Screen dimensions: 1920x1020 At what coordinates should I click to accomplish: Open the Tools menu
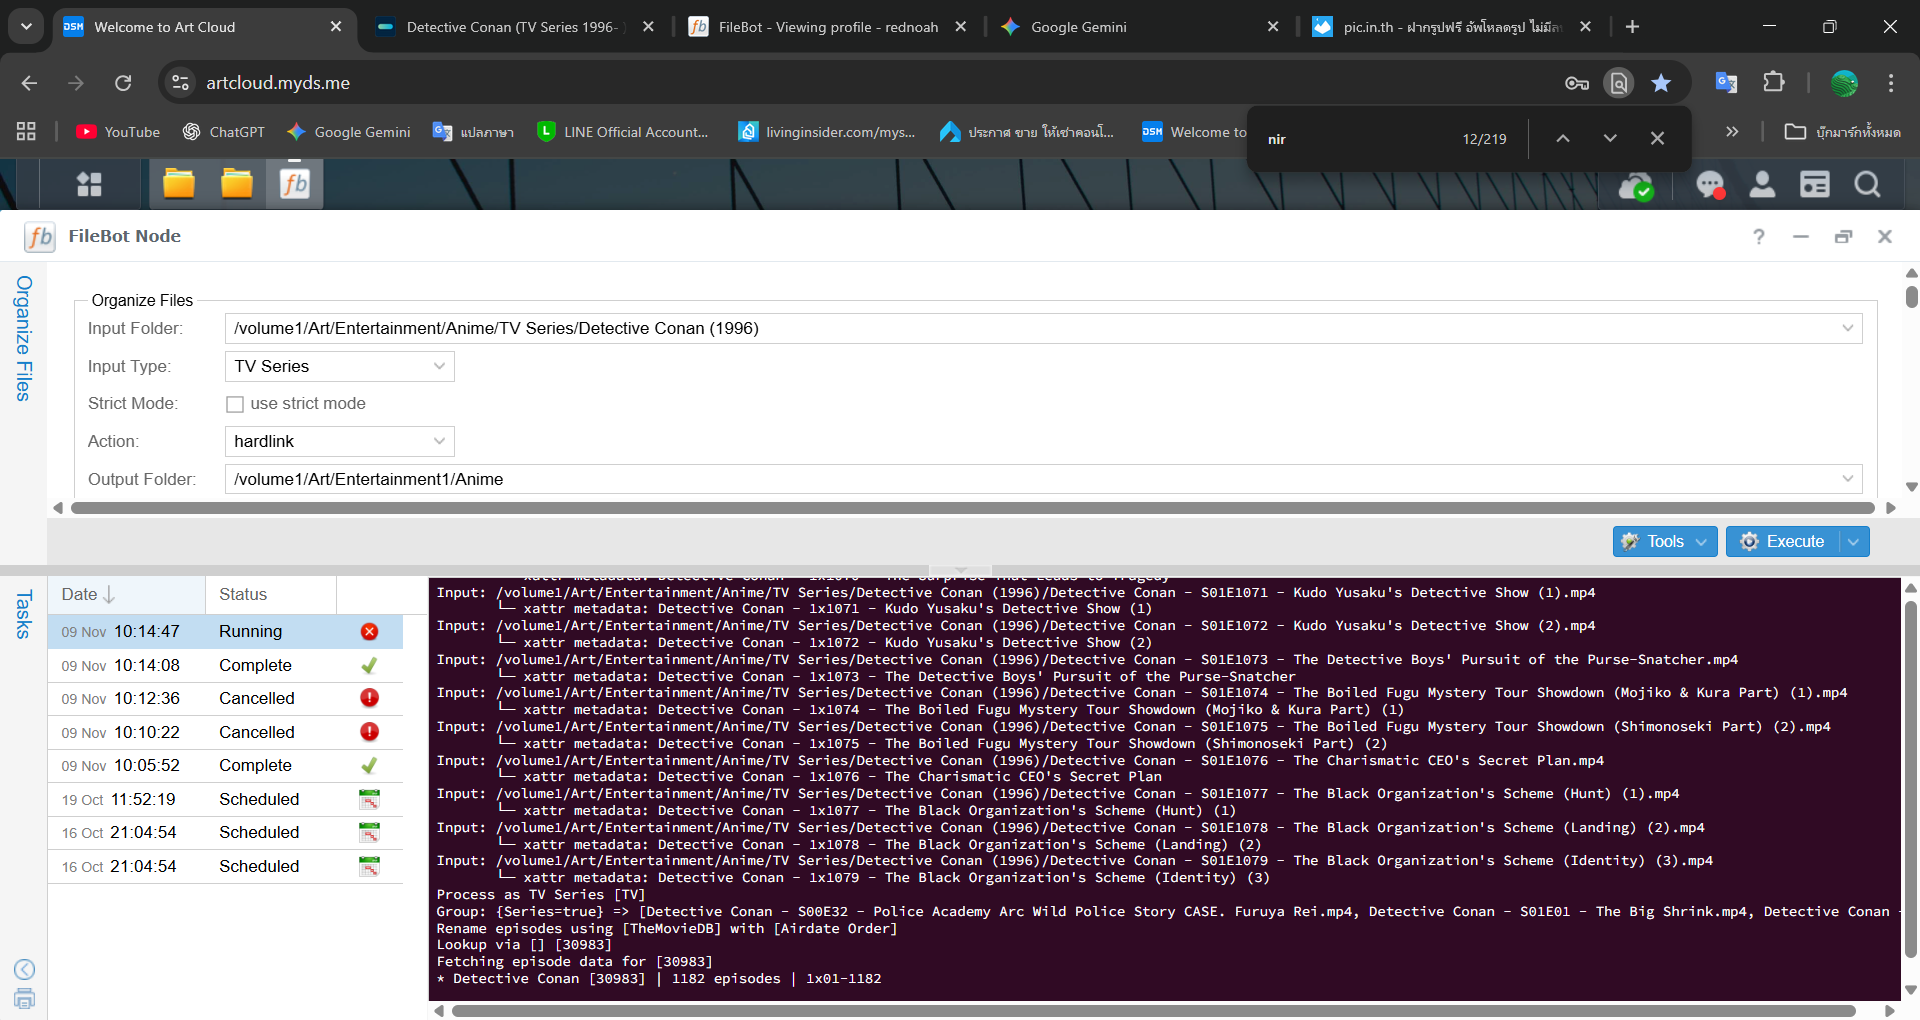click(1664, 541)
